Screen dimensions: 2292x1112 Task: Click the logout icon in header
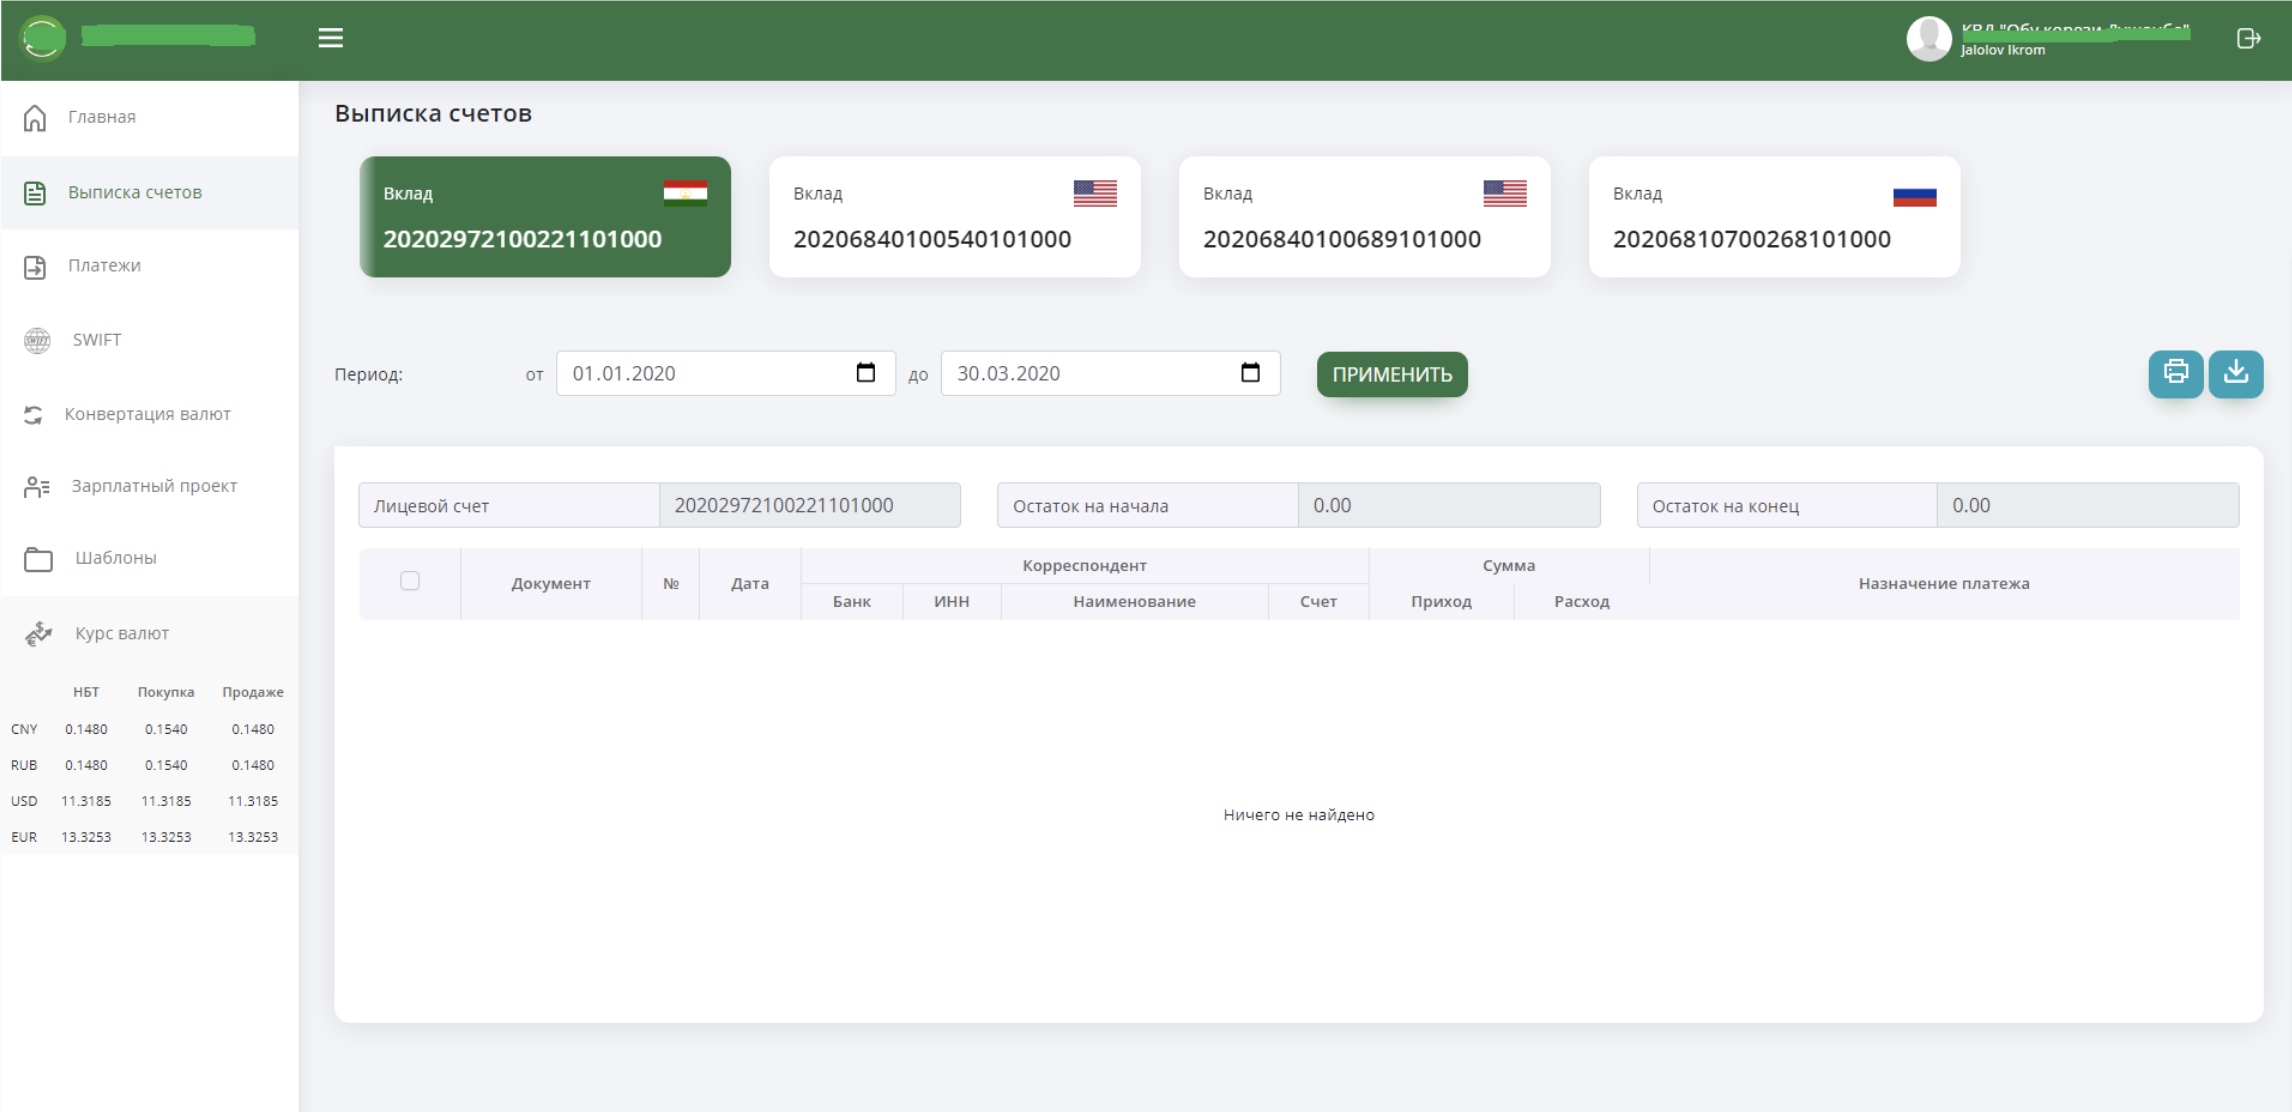tap(2247, 38)
